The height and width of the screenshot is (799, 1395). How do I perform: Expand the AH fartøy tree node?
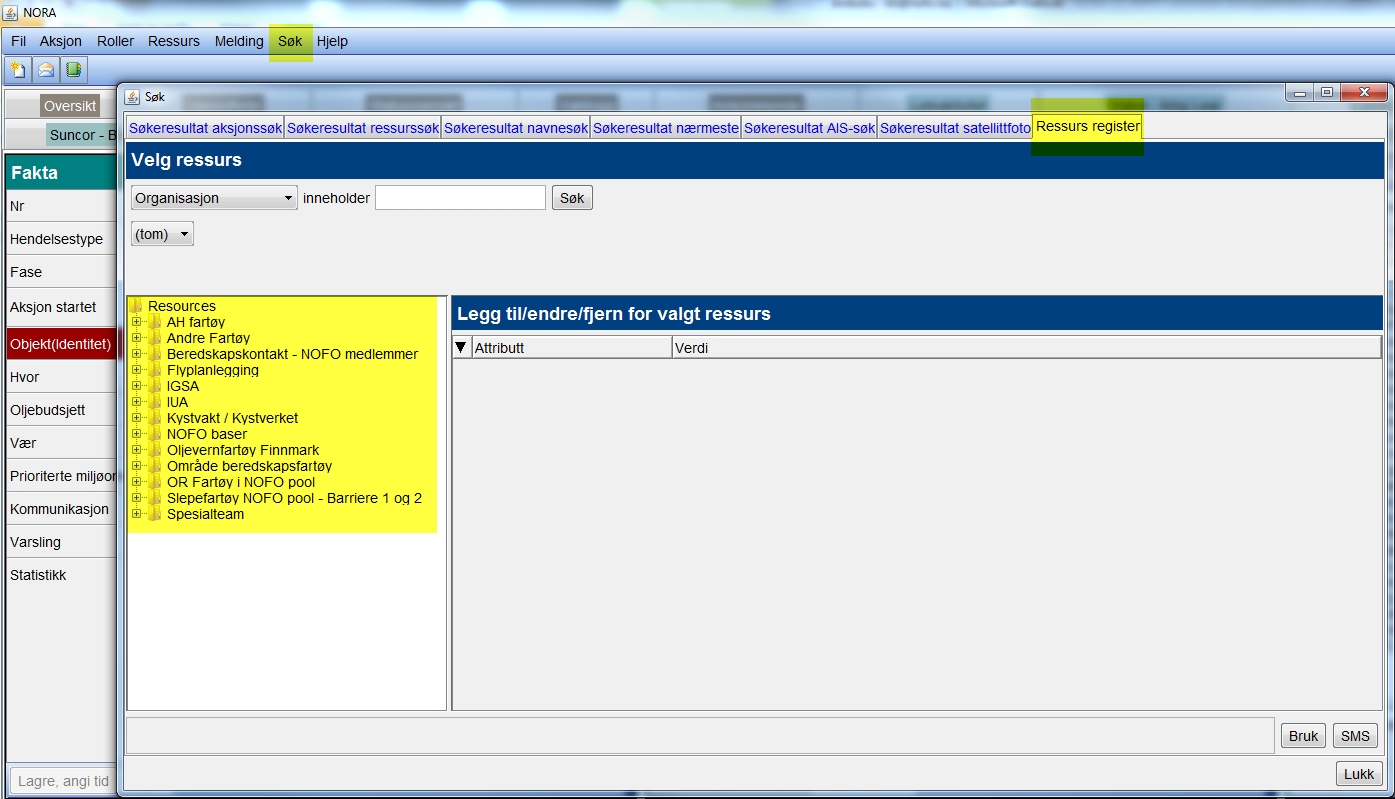[136, 322]
